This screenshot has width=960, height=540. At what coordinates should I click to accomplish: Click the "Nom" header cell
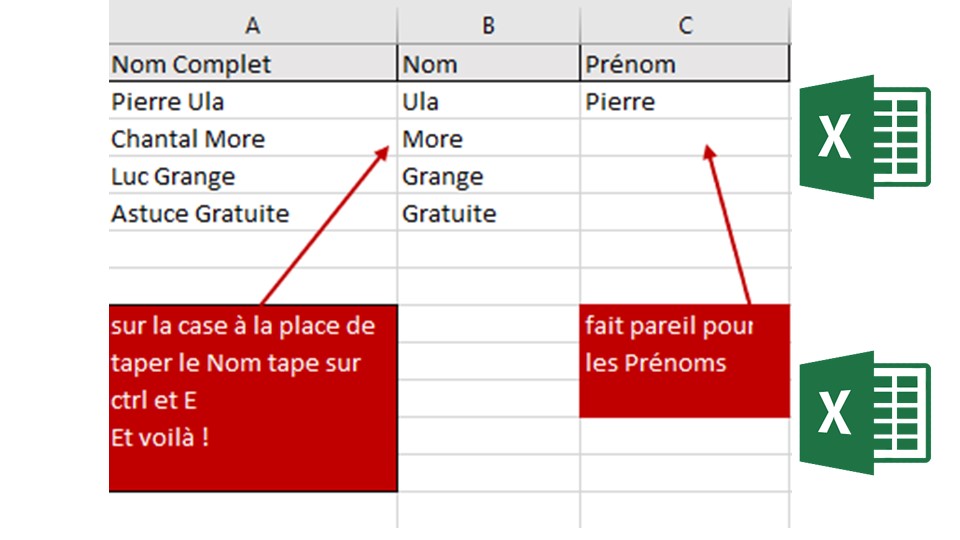point(488,65)
